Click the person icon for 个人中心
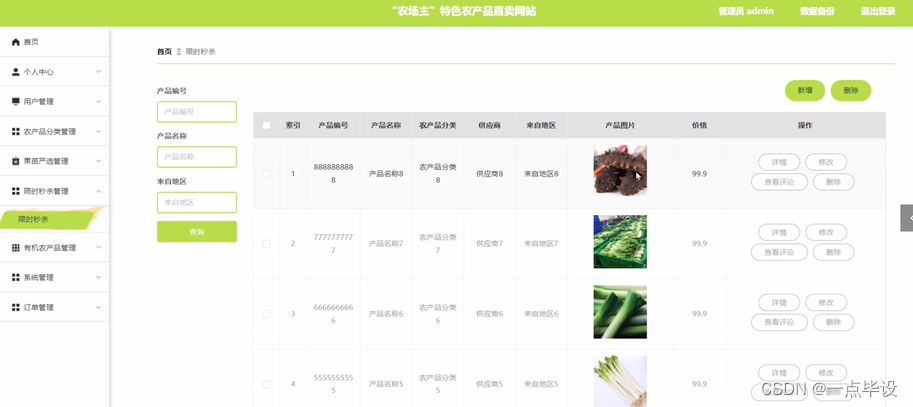Screen dimensions: 913x407 click(x=16, y=72)
